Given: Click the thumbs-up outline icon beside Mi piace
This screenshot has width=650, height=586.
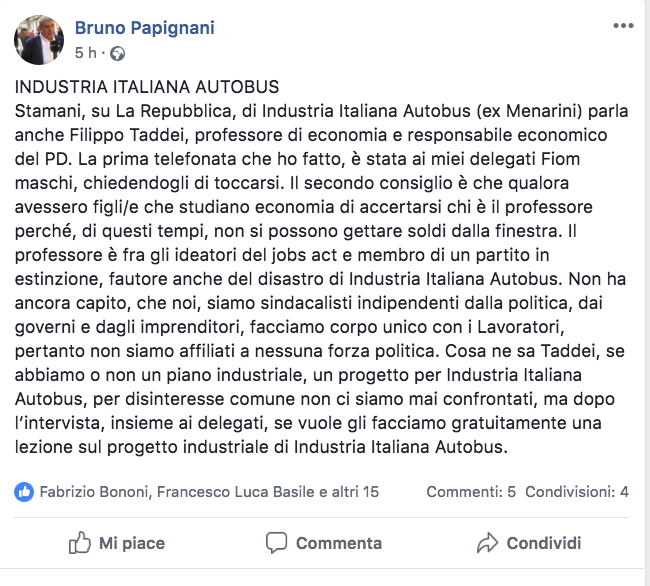Looking at the screenshot, I should [79, 542].
